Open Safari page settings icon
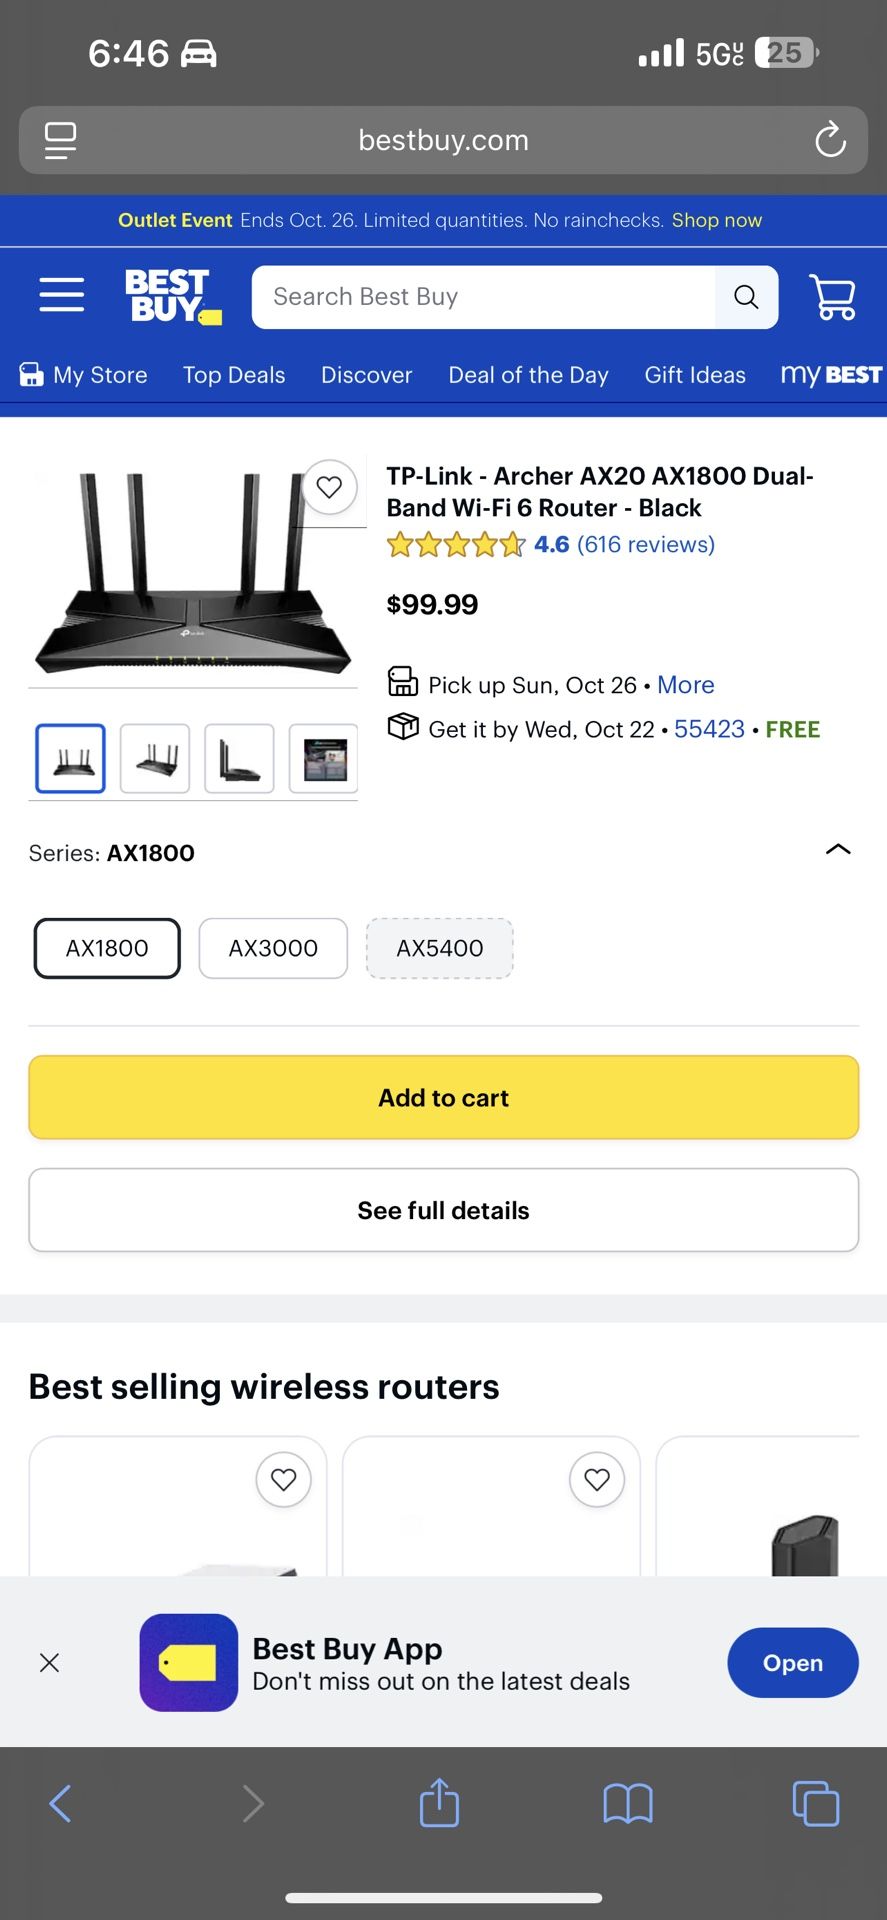 tap(60, 140)
